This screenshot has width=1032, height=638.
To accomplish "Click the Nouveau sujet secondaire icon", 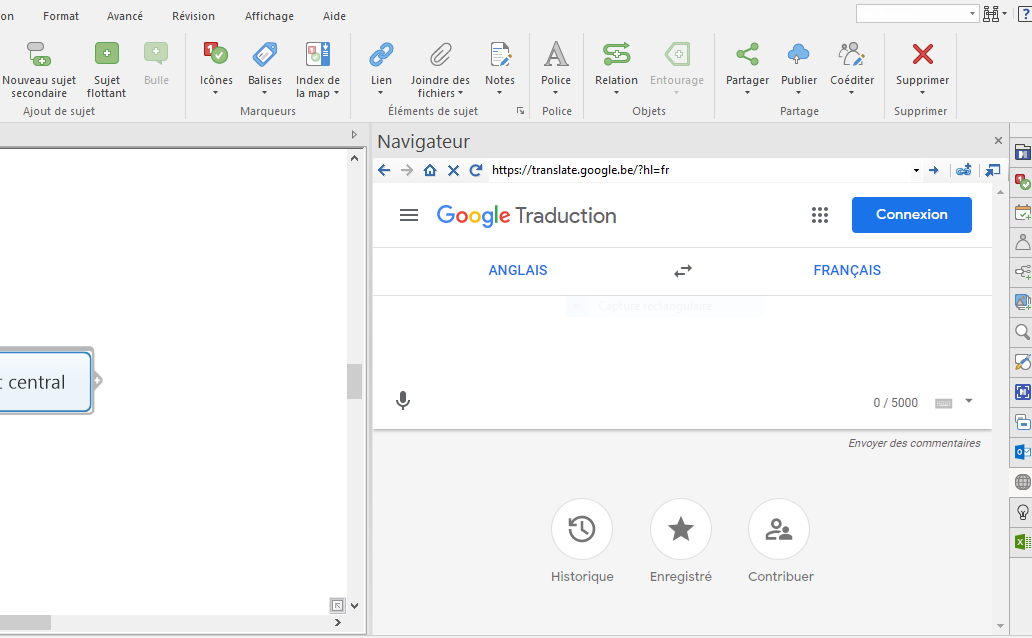I will click(38, 54).
